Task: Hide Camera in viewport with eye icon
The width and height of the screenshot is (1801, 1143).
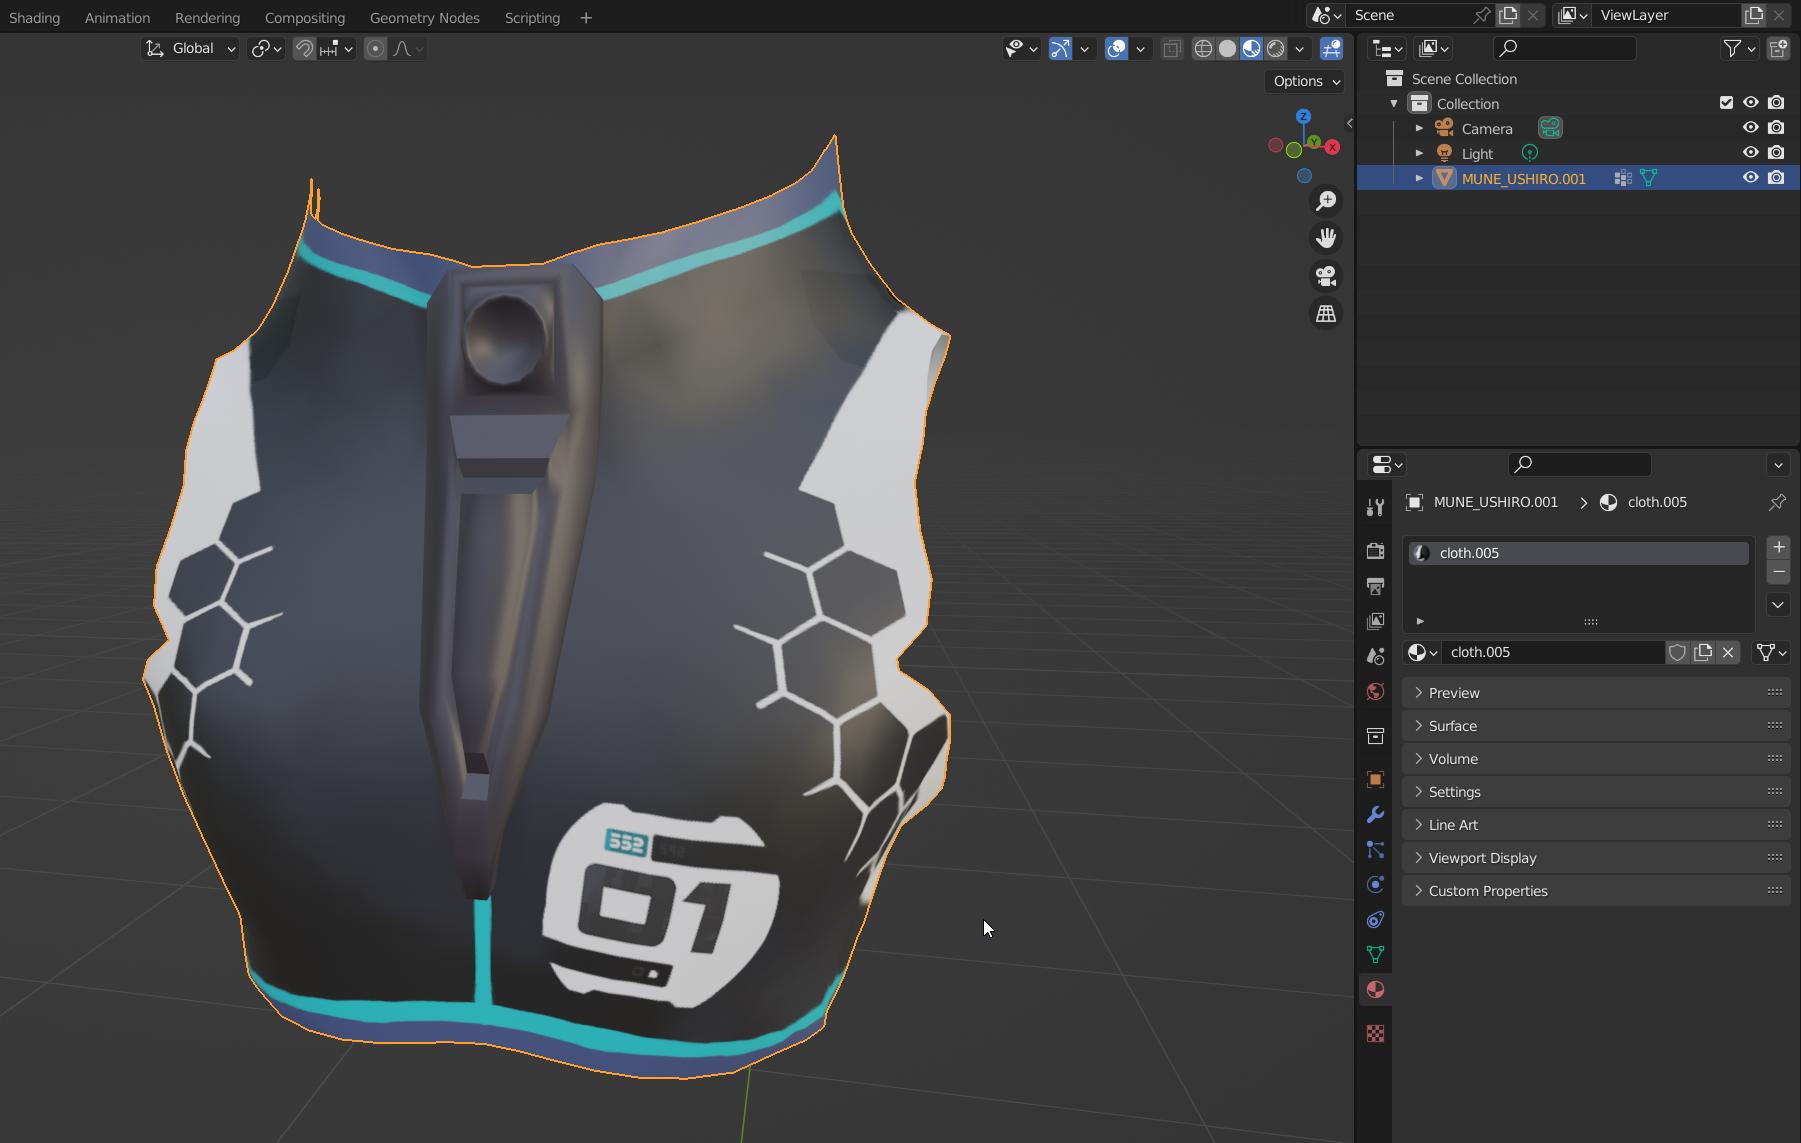Action: tap(1750, 128)
